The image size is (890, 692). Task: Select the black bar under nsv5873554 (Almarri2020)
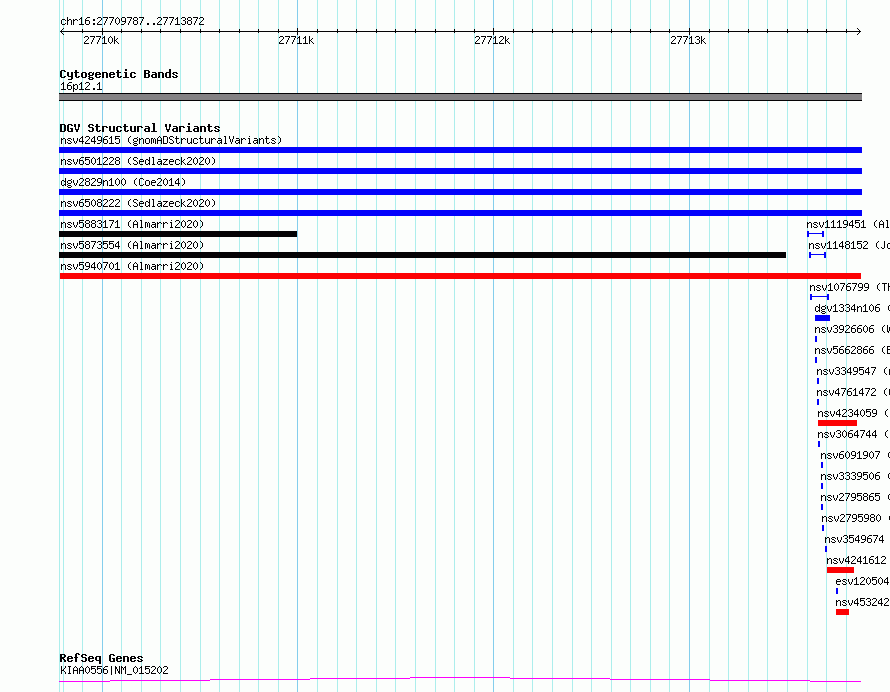point(422,255)
